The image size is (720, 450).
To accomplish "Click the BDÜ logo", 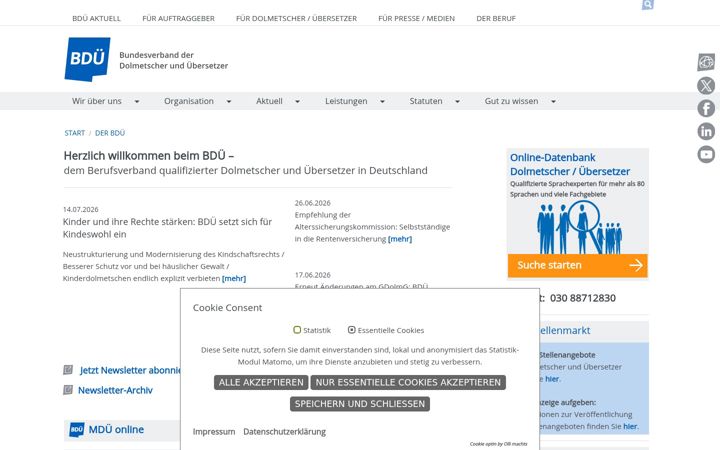I will click(x=87, y=59).
